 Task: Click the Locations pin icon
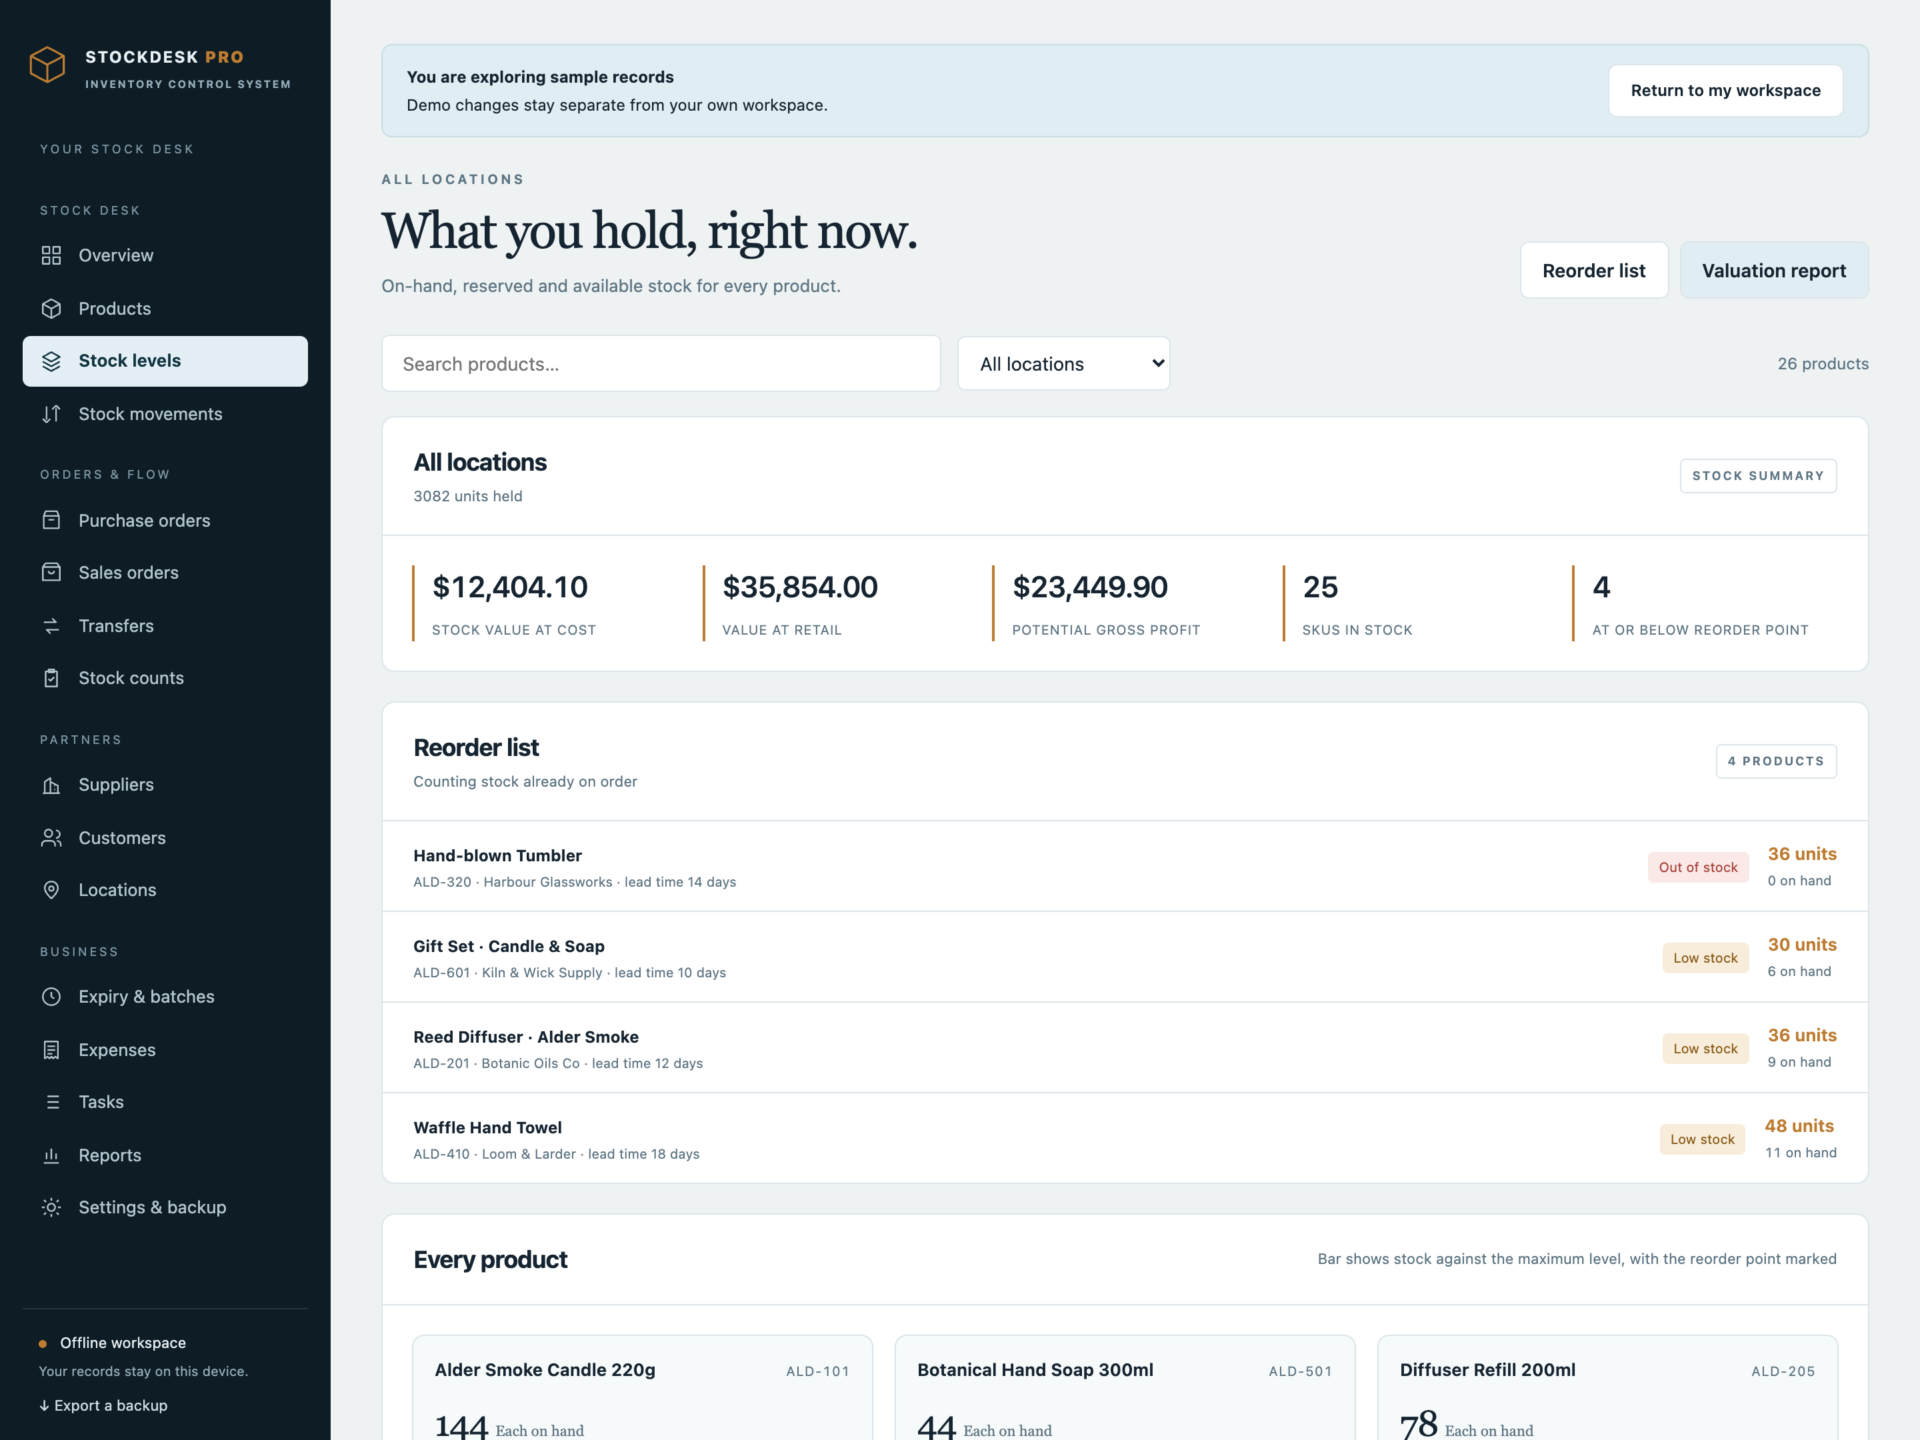coord(51,890)
